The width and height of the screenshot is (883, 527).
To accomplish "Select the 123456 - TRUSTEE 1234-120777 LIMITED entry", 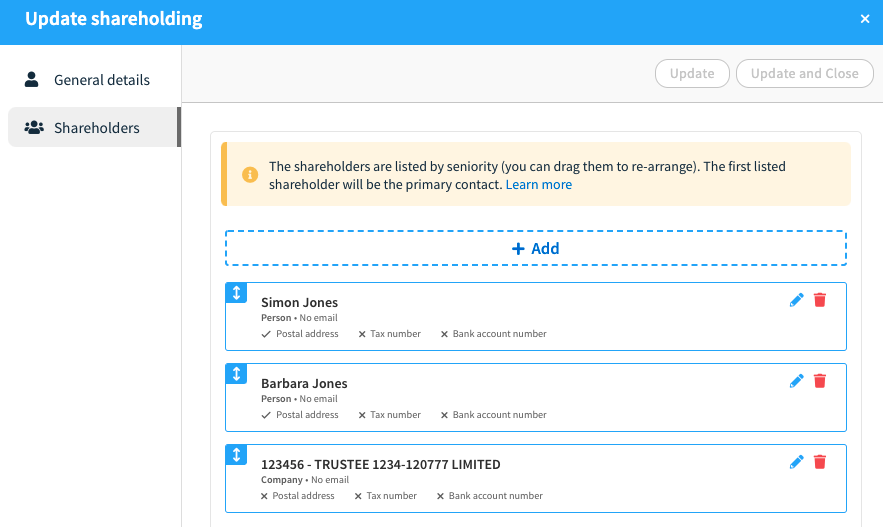I will click(x=381, y=465).
